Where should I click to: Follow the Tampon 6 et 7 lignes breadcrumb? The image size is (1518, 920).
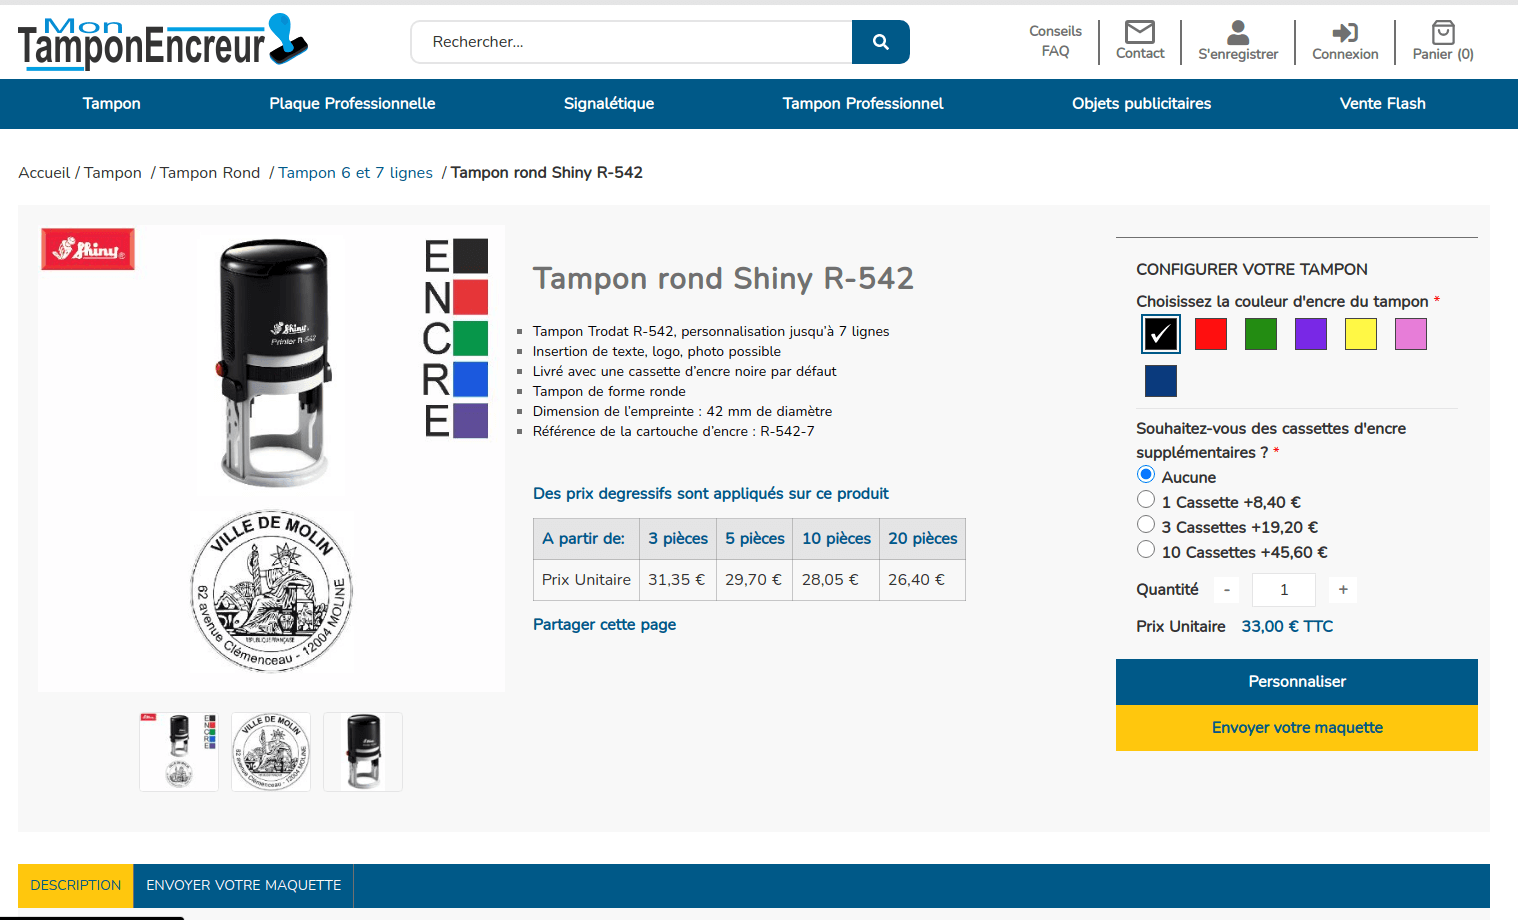click(x=355, y=173)
